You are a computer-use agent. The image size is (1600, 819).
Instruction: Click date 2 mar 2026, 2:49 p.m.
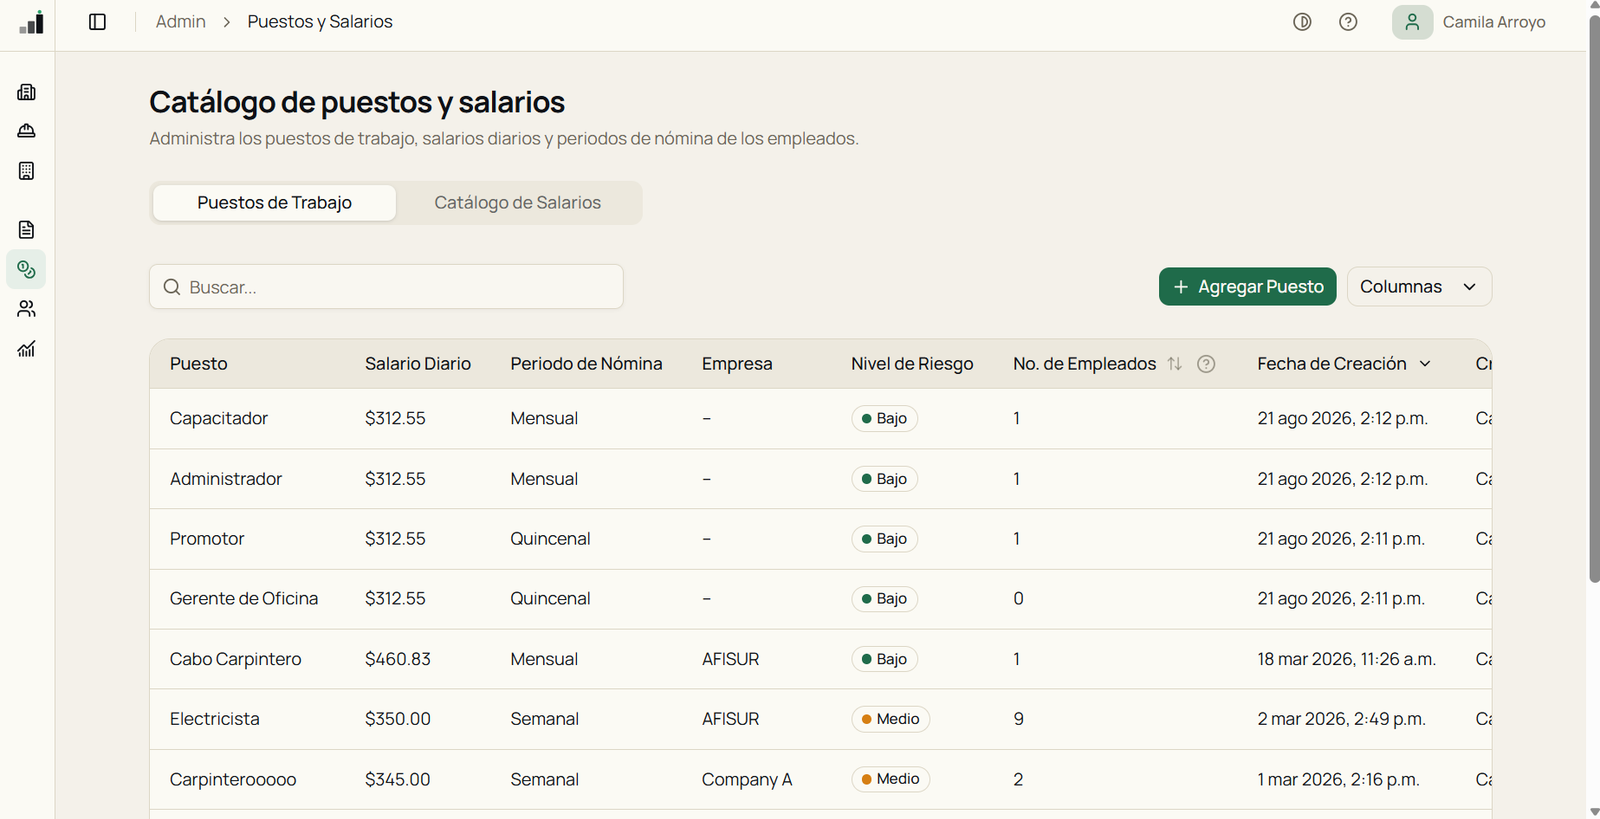(x=1342, y=719)
